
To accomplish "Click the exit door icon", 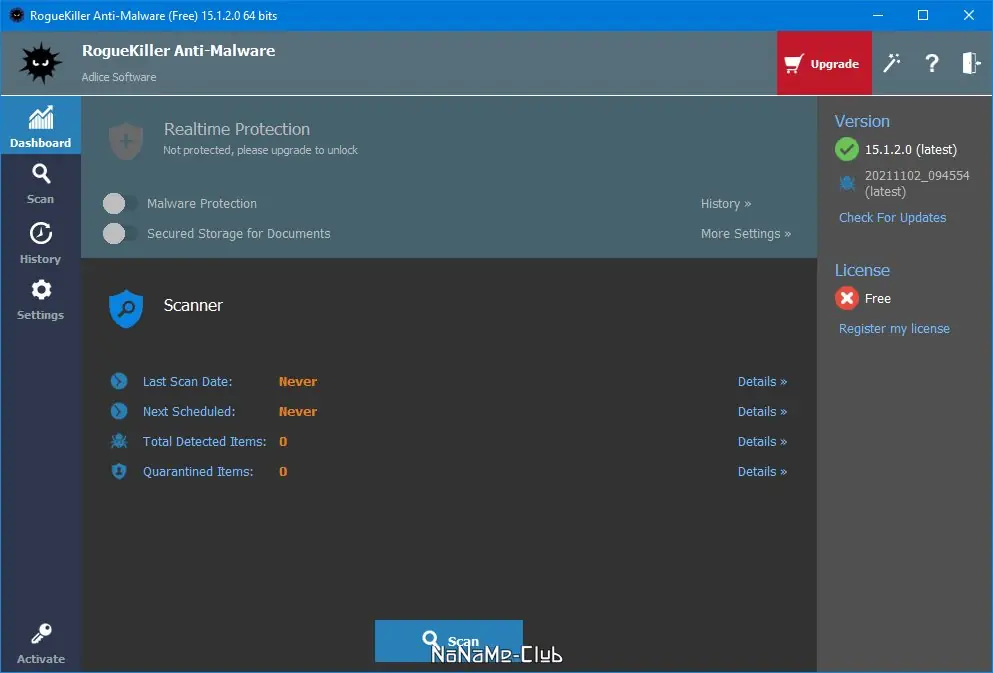I will (971, 63).
